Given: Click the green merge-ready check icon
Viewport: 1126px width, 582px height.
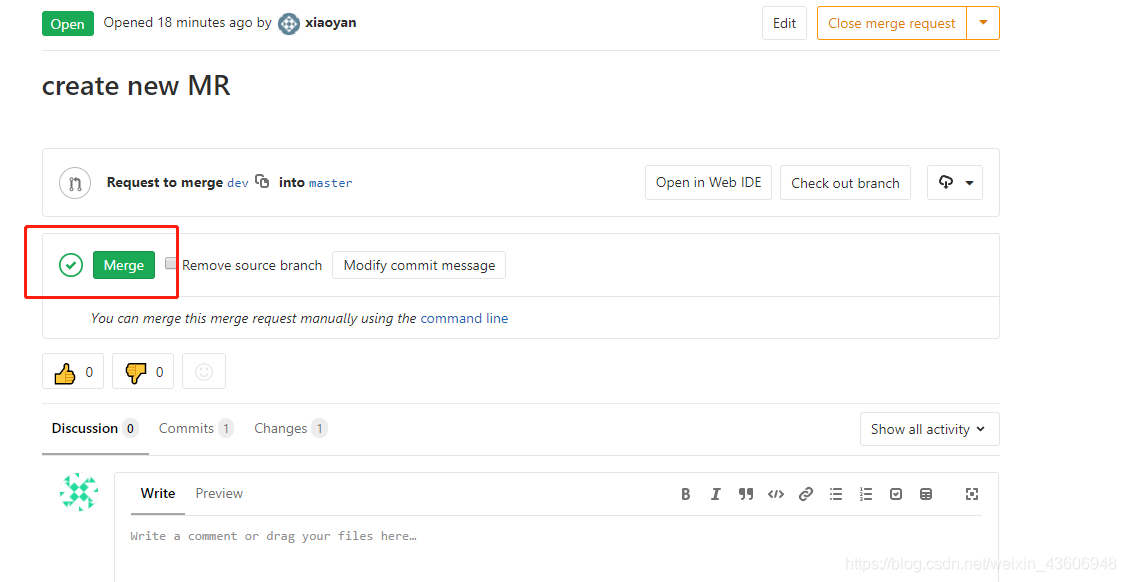Looking at the screenshot, I should click(70, 265).
